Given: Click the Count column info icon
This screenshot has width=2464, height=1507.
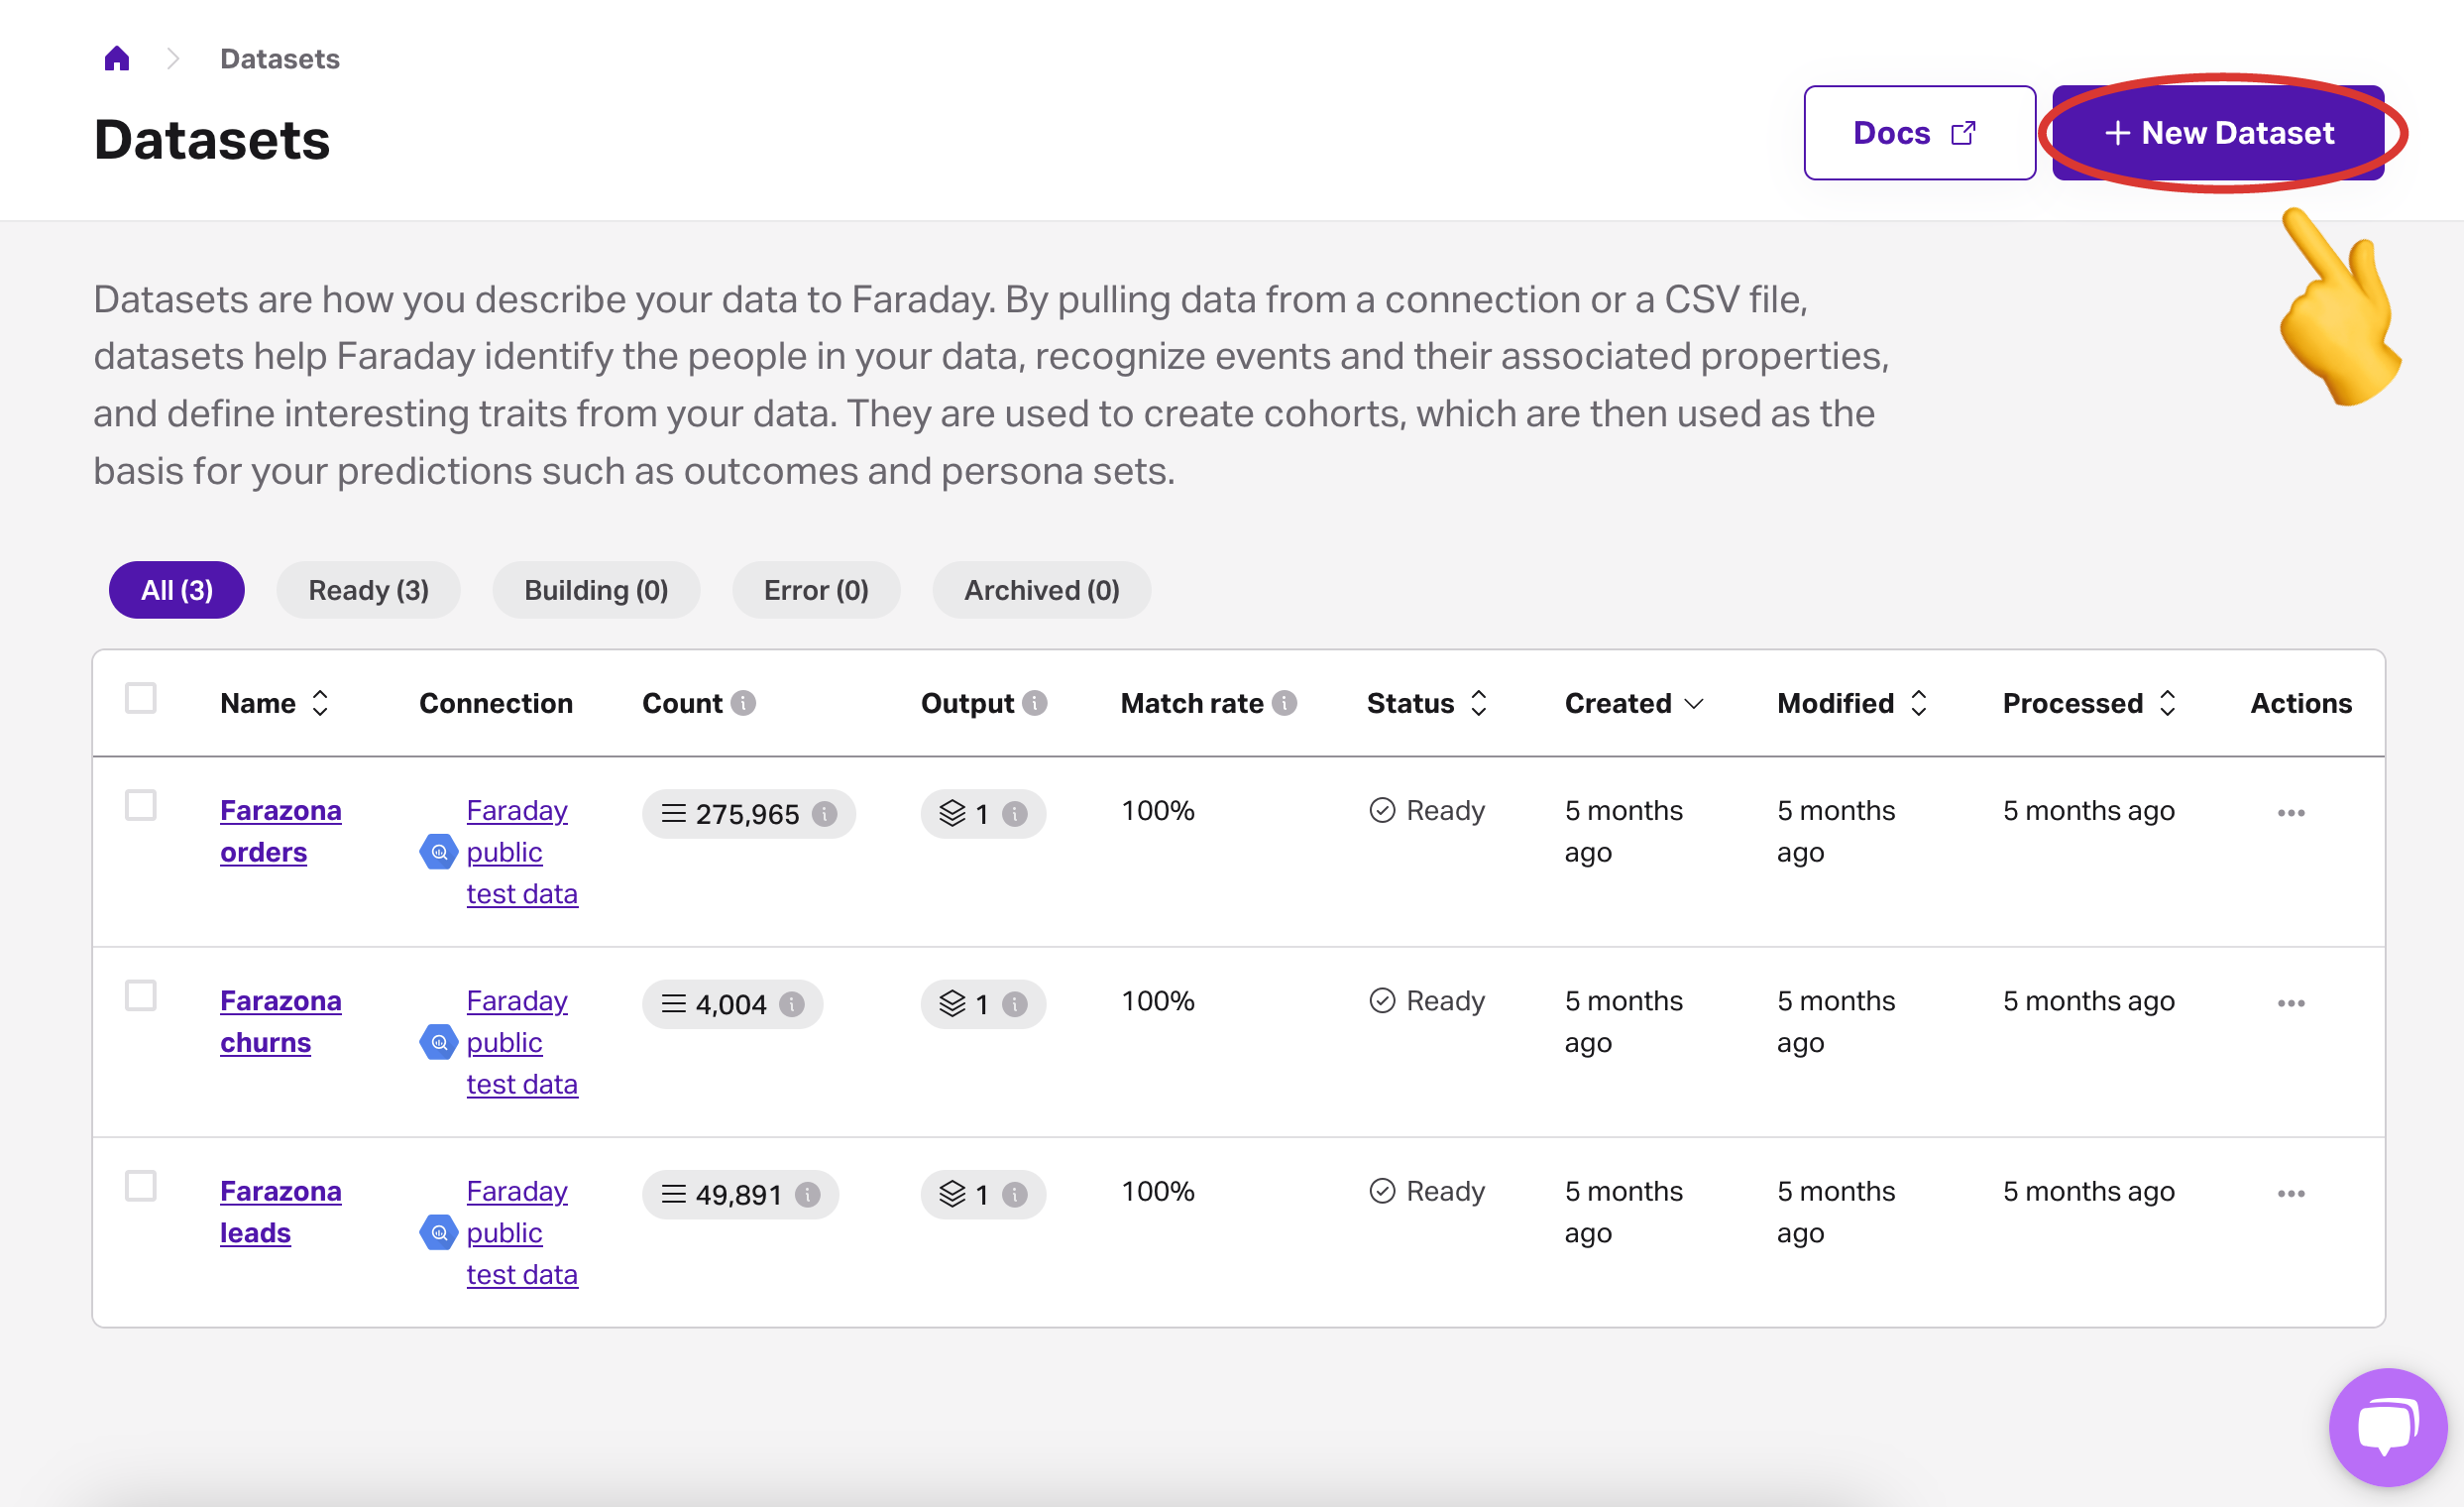Looking at the screenshot, I should 743,703.
